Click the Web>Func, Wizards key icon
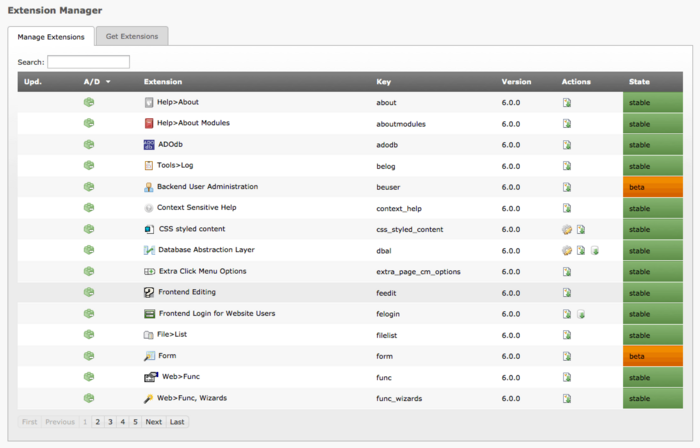This screenshot has width=700, height=448. 149,398
